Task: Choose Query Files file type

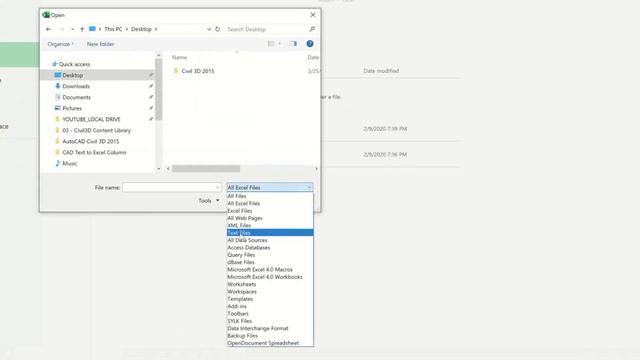Action: click(x=270, y=255)
